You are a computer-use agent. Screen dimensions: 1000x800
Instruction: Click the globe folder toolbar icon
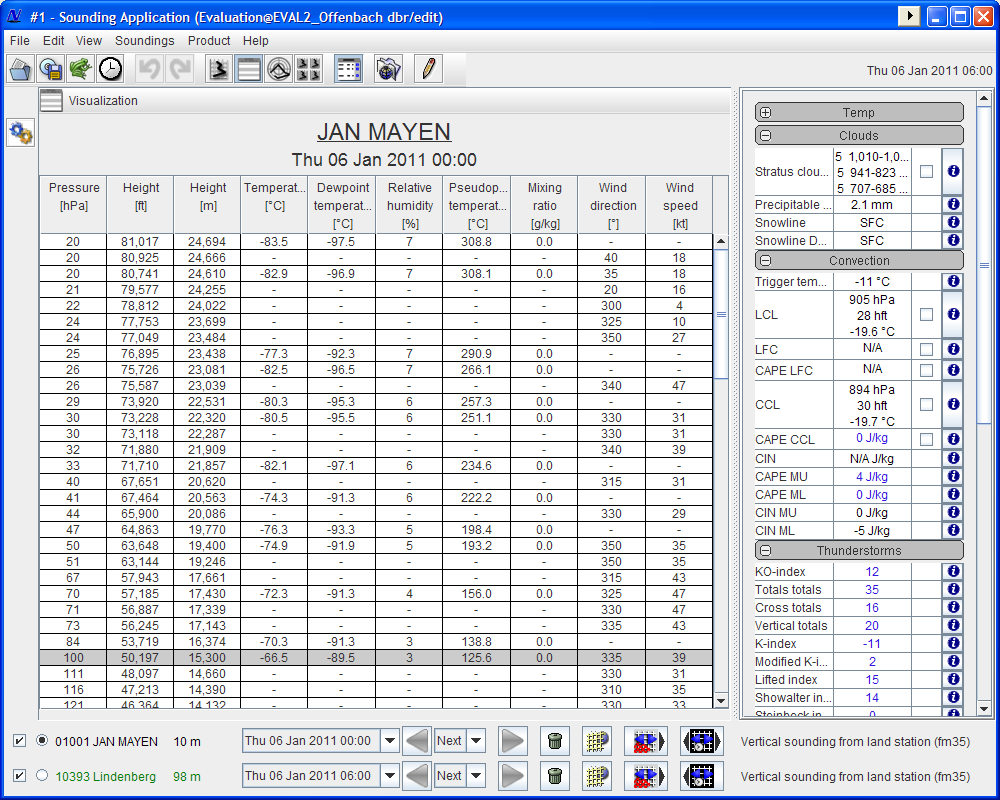388,69
